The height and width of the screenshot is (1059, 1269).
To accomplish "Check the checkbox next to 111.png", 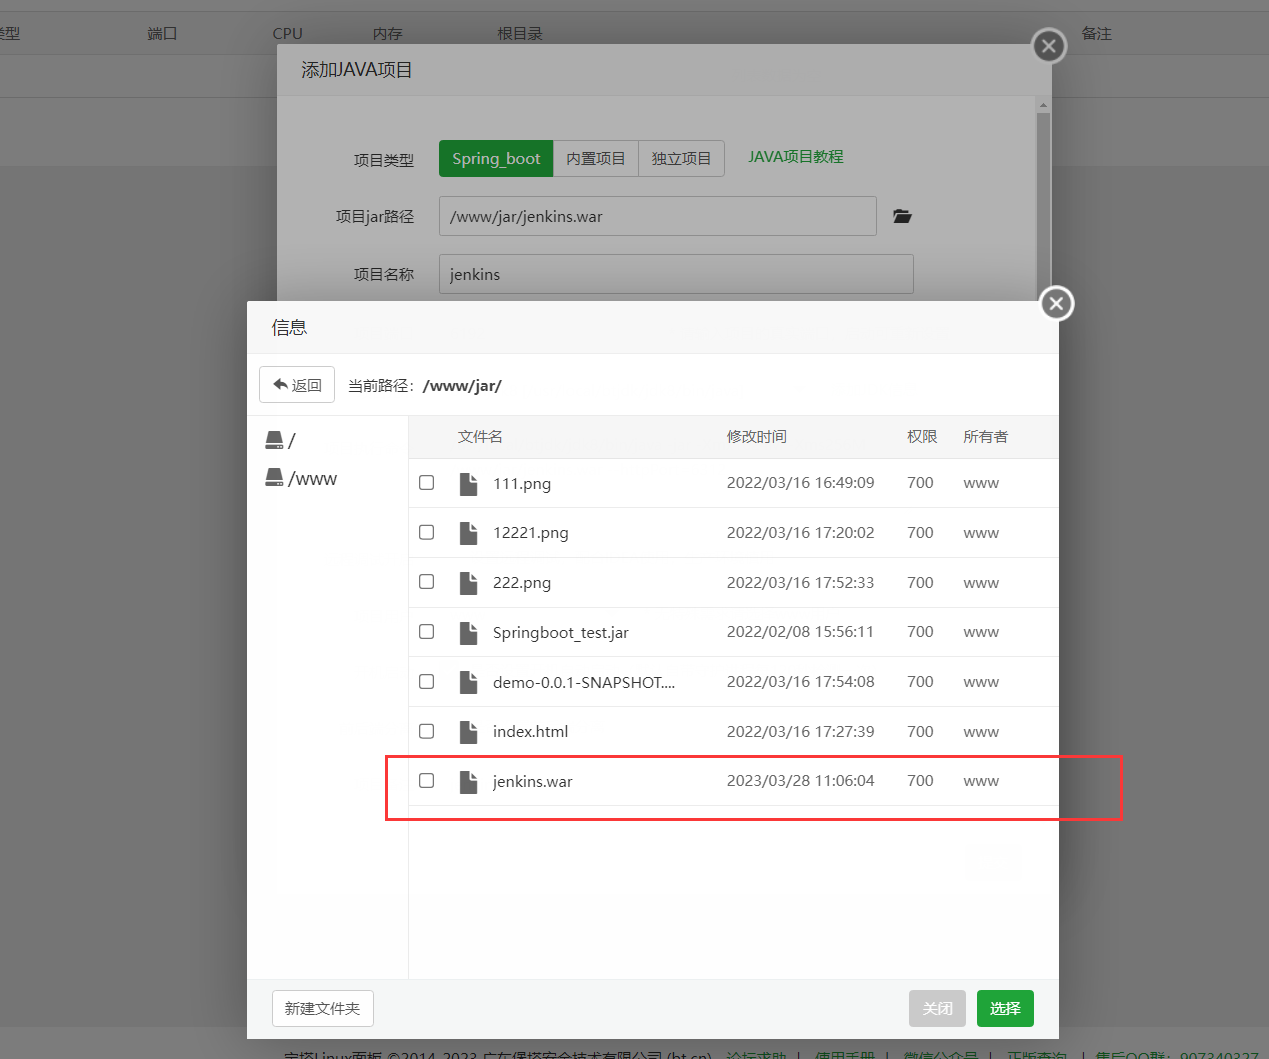I will click(427, 482).
